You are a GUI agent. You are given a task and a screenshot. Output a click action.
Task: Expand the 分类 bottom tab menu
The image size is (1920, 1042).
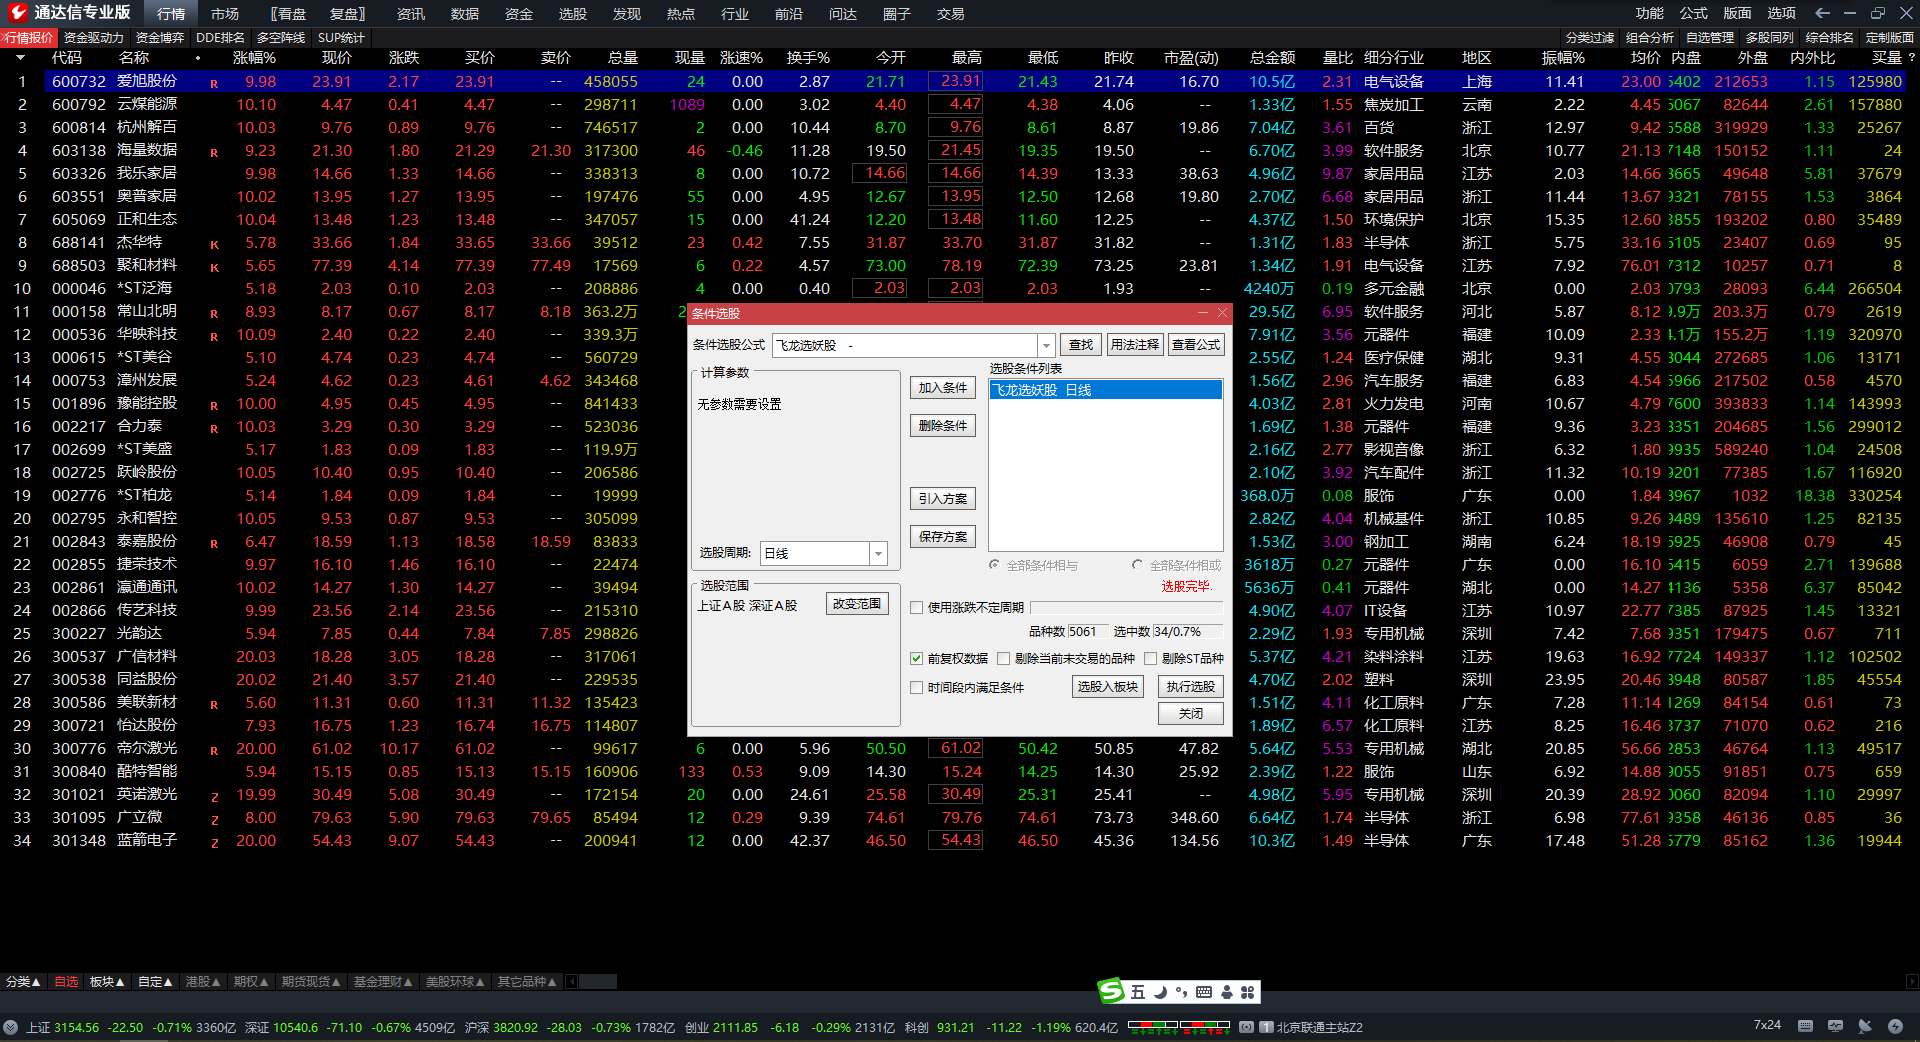23,982
